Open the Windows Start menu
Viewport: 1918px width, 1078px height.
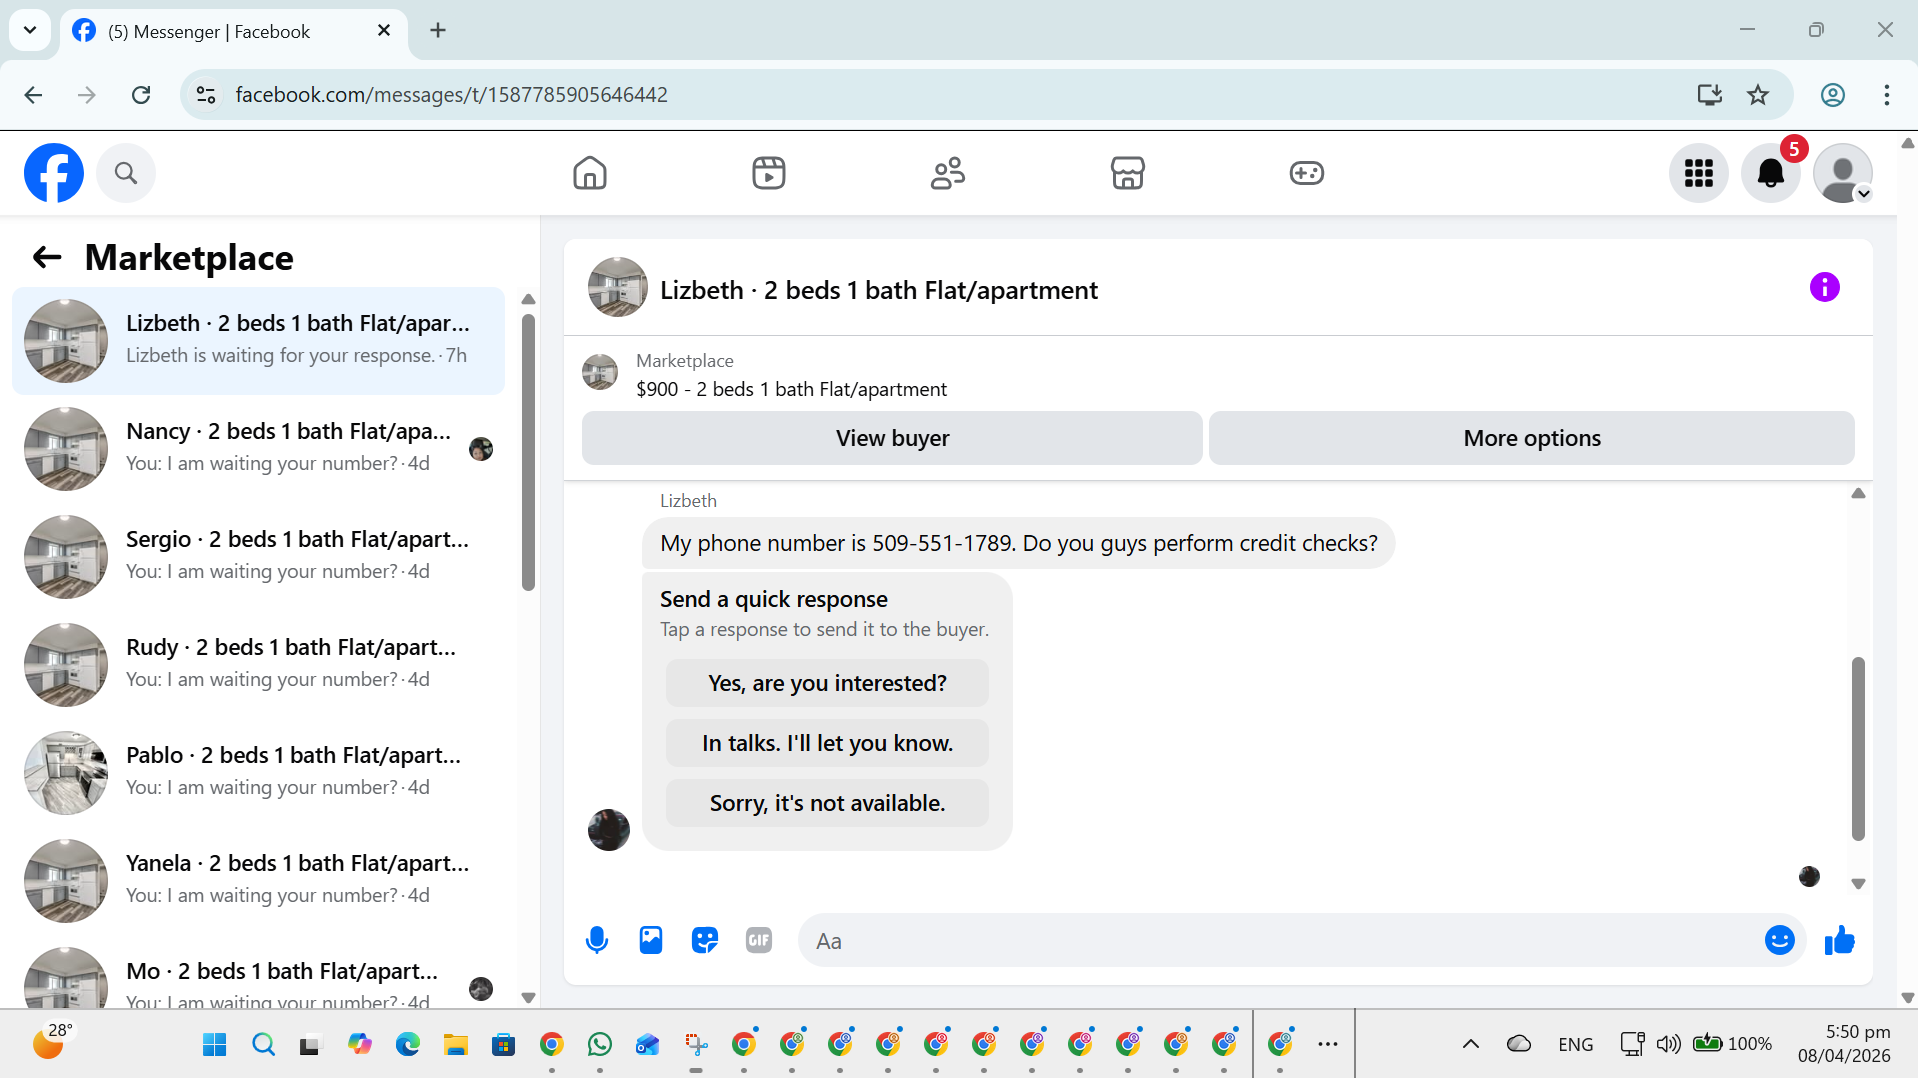pos(215,1045)
